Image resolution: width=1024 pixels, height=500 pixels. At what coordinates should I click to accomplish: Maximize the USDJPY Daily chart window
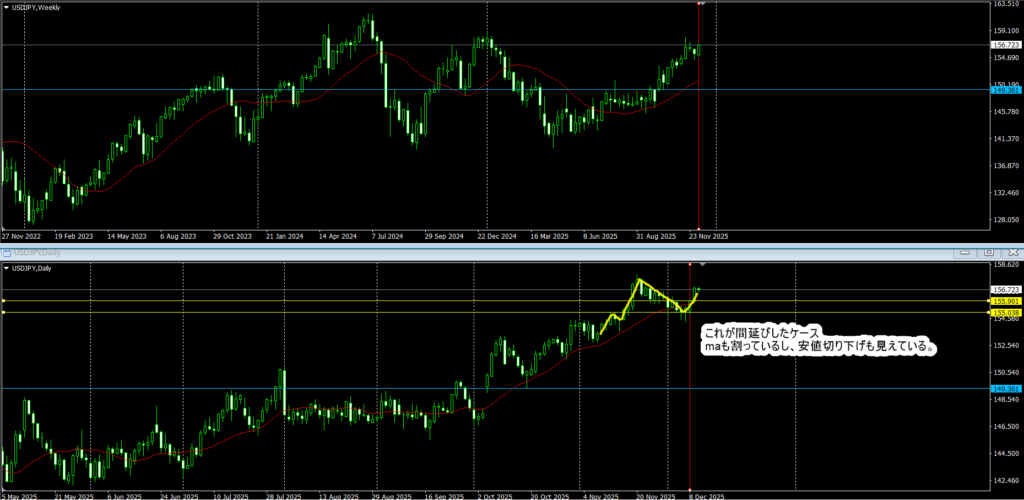(x=988, y=253)
